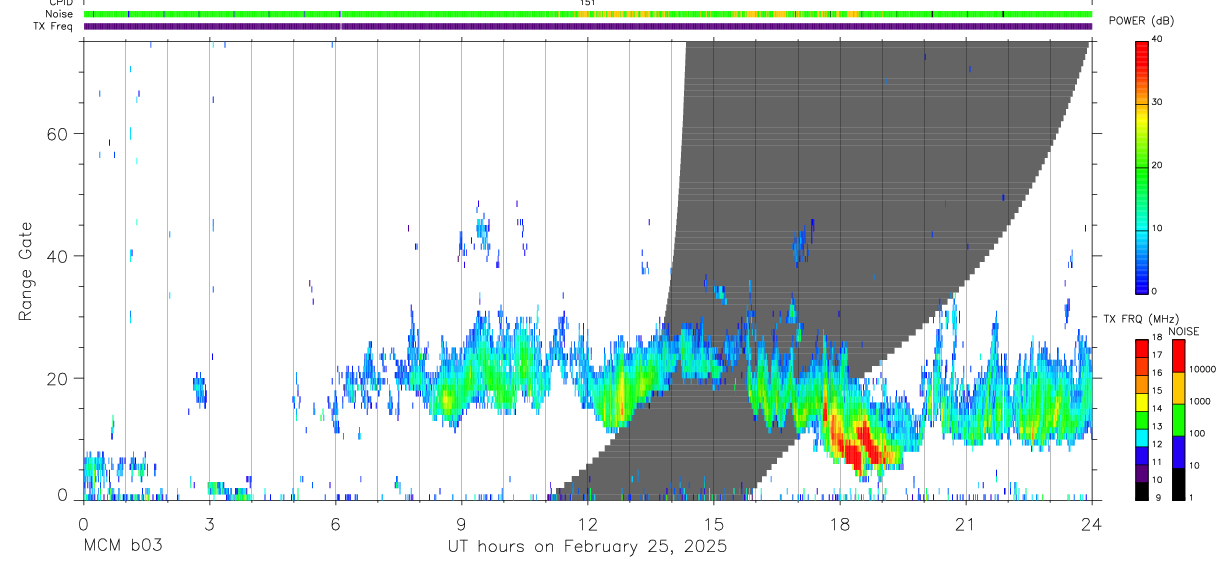1228x567 pixels.
Task: Click the red segment of POWER color bar
Action: pyautogui.click(x=1141, y=60)
